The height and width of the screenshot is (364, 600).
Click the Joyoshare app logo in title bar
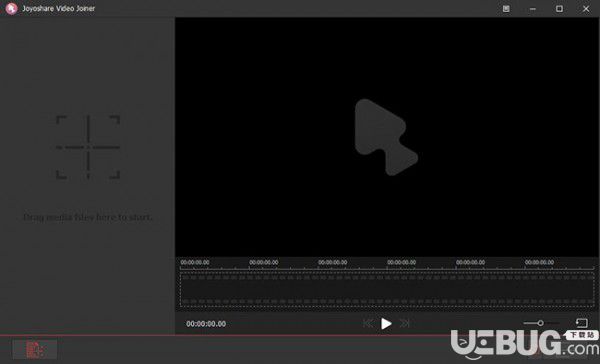(11, 8)
